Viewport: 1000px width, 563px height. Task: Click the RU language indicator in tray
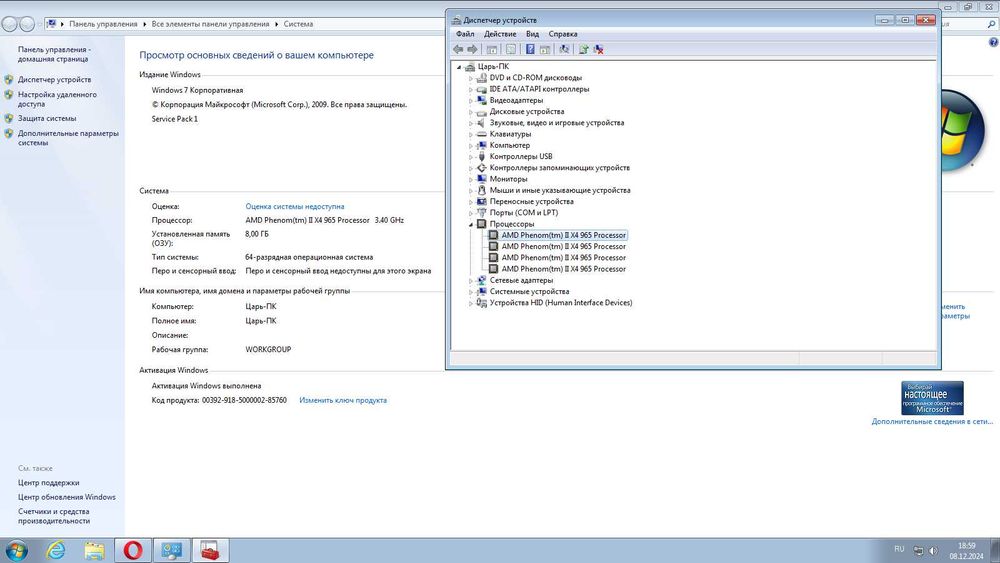[x=899, y=549]
